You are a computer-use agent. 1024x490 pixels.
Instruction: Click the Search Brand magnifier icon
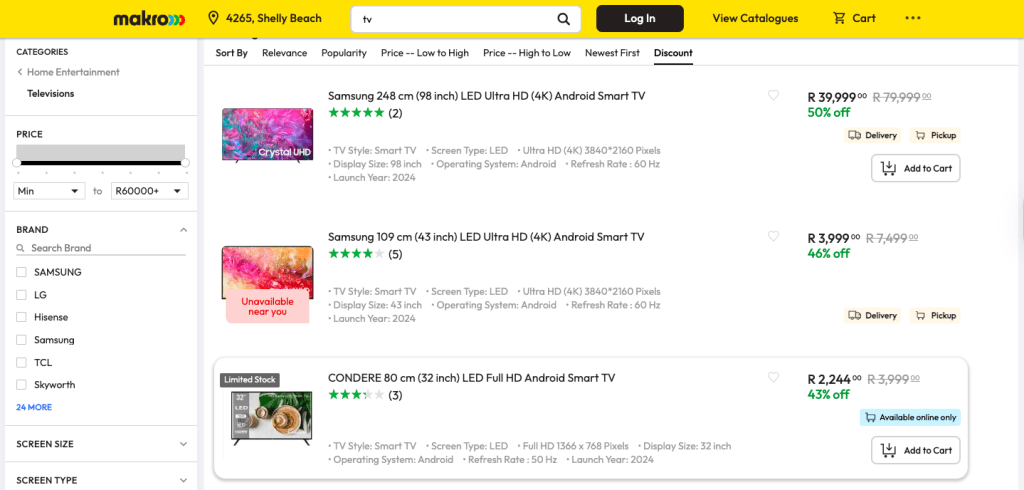[22, 248]
